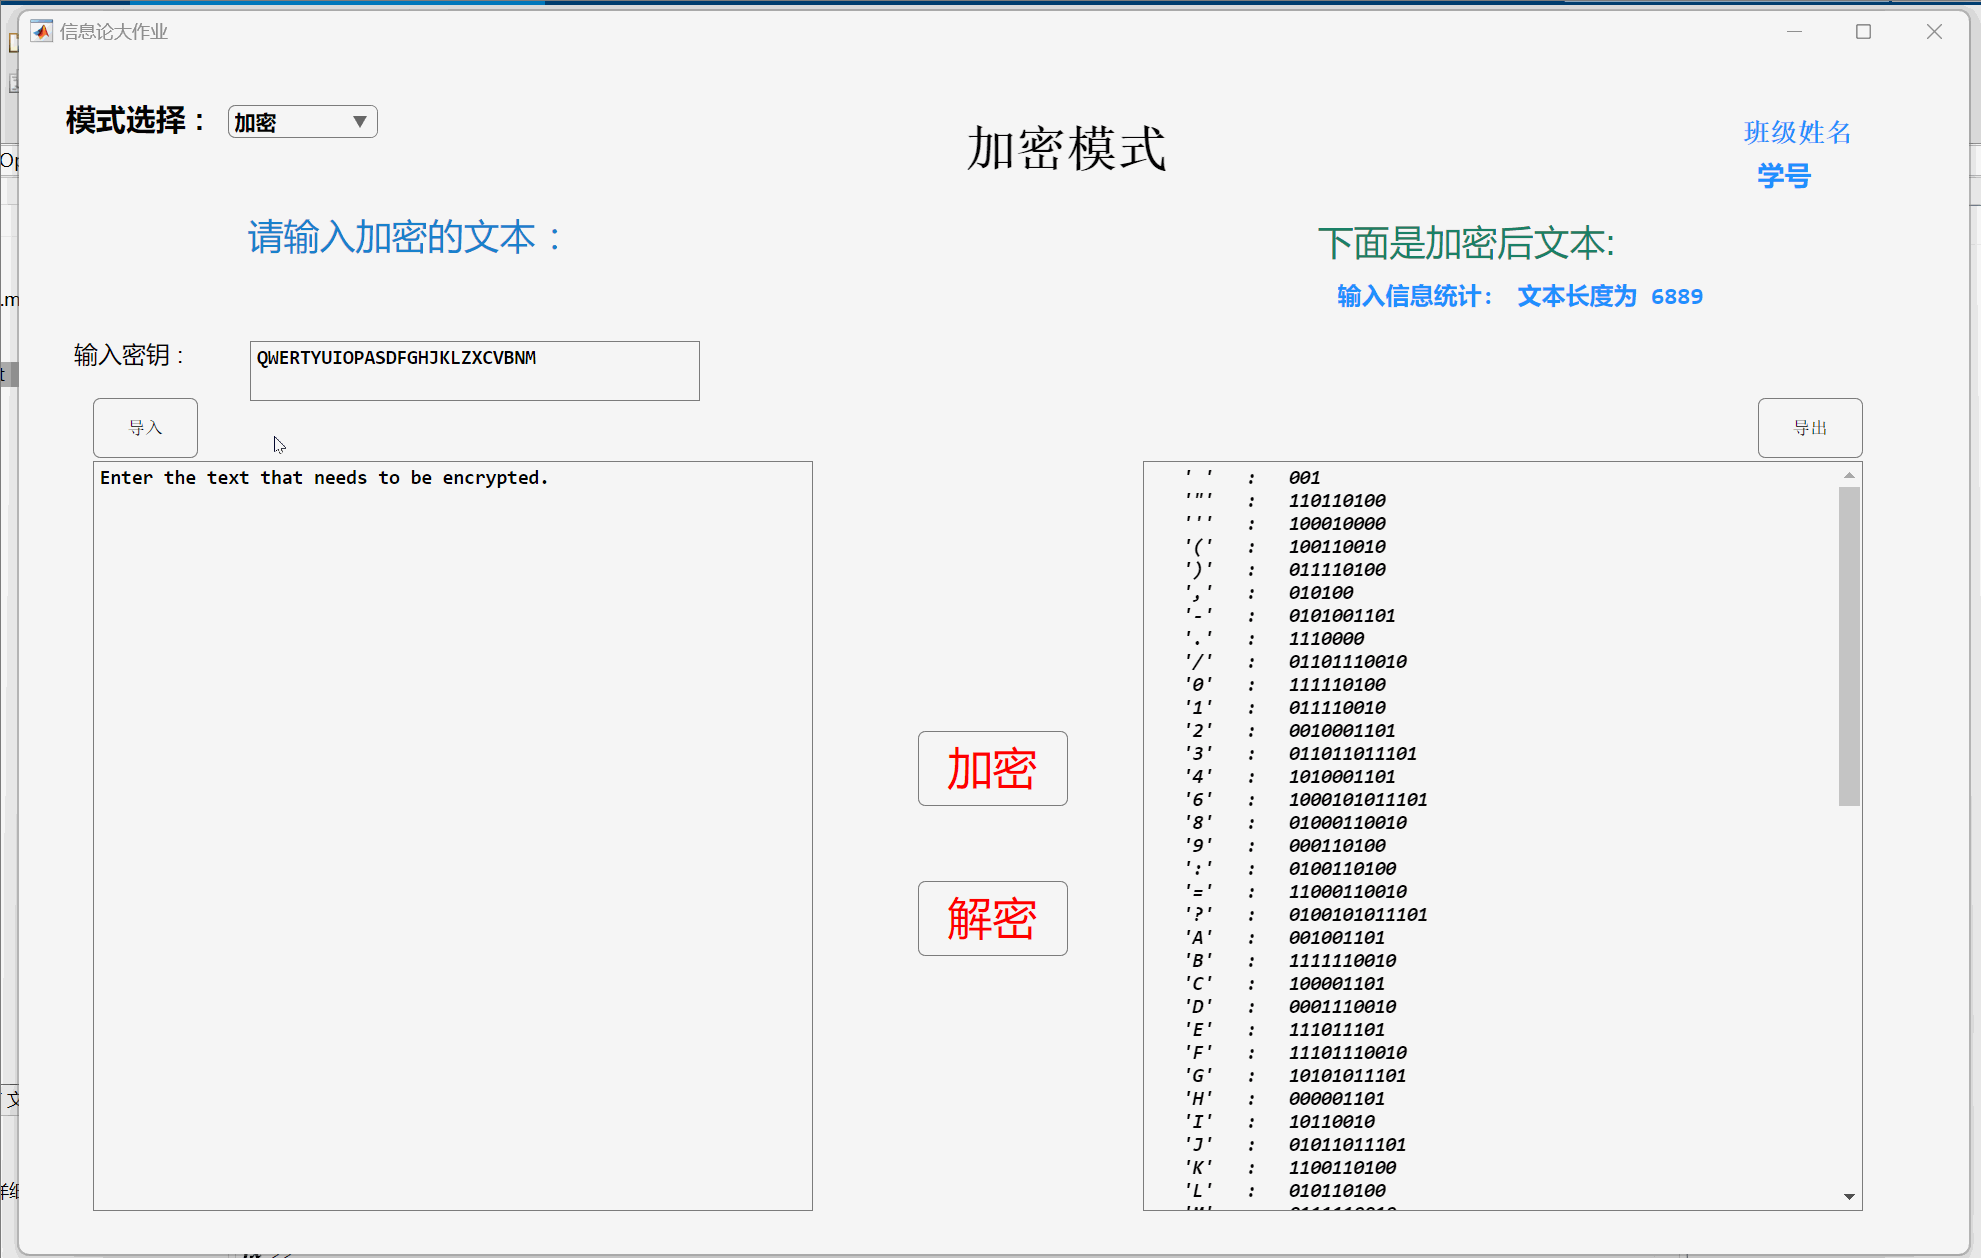
Task: Click the dropdown arrow next to 加密
Action: pos(360,122)
